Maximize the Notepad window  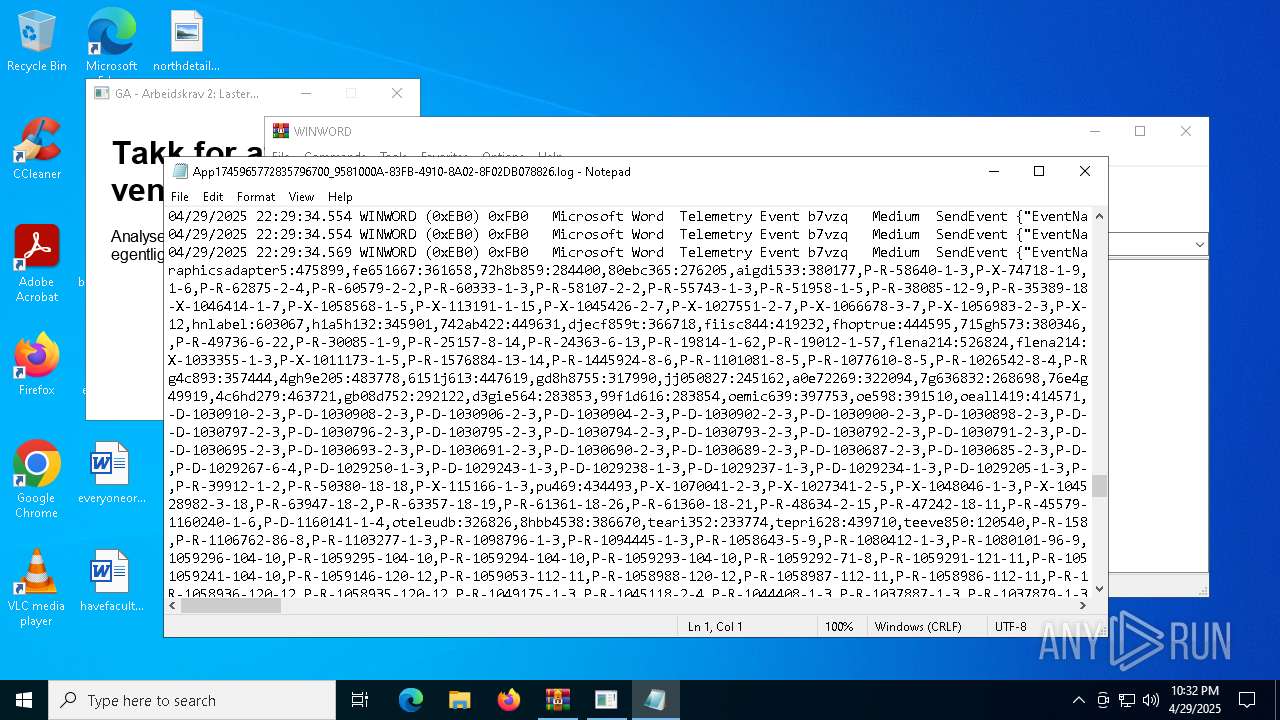click(1039, 171)
